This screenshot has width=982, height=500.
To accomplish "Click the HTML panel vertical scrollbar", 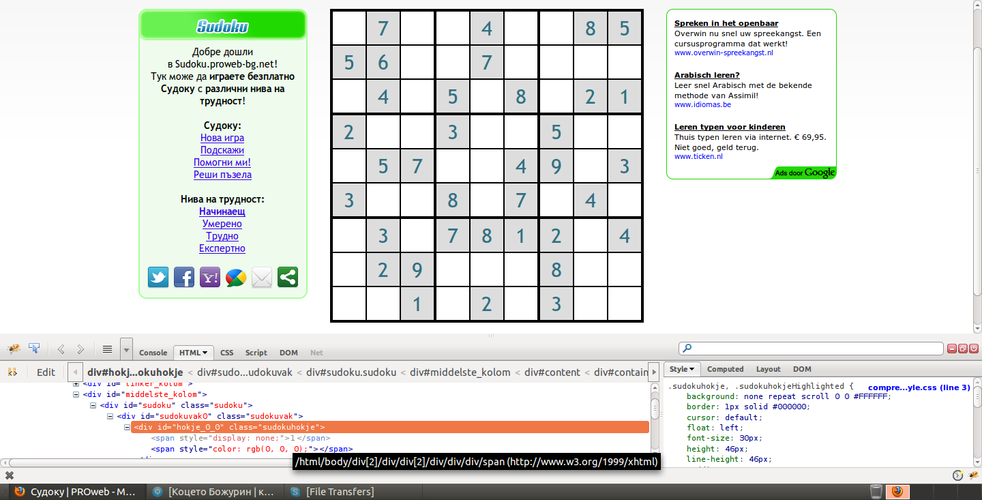I will point(655,418).
